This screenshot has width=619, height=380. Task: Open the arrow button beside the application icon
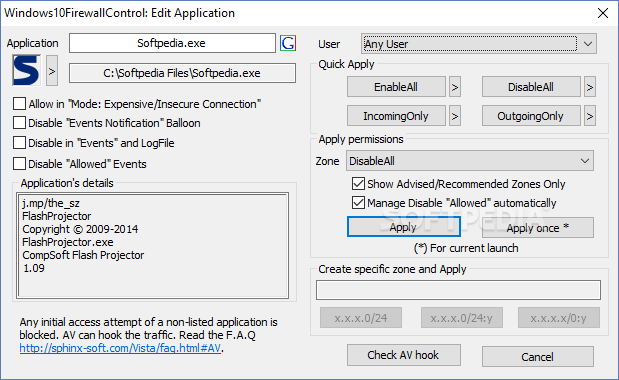(x=52, y=71)
